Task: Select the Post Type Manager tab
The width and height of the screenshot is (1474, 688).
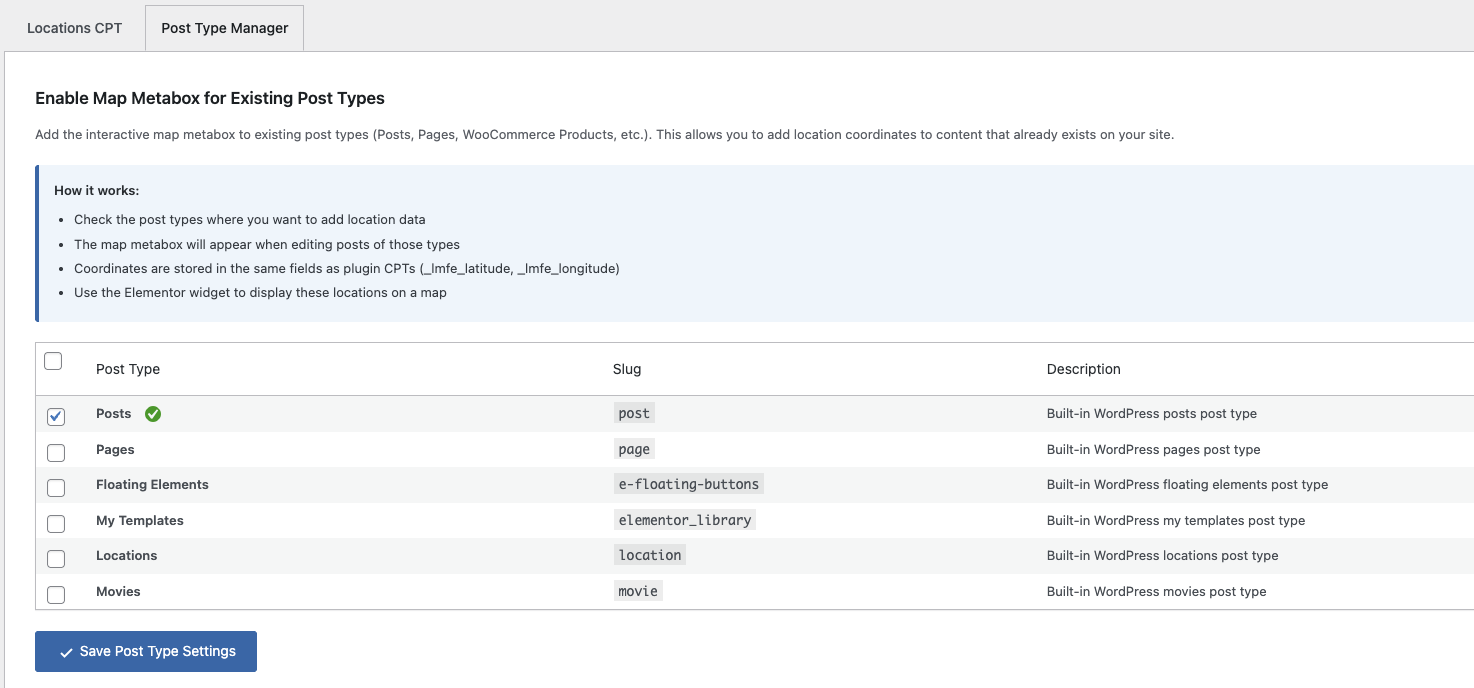Action: pyautogui.click(x=223, y=28)
